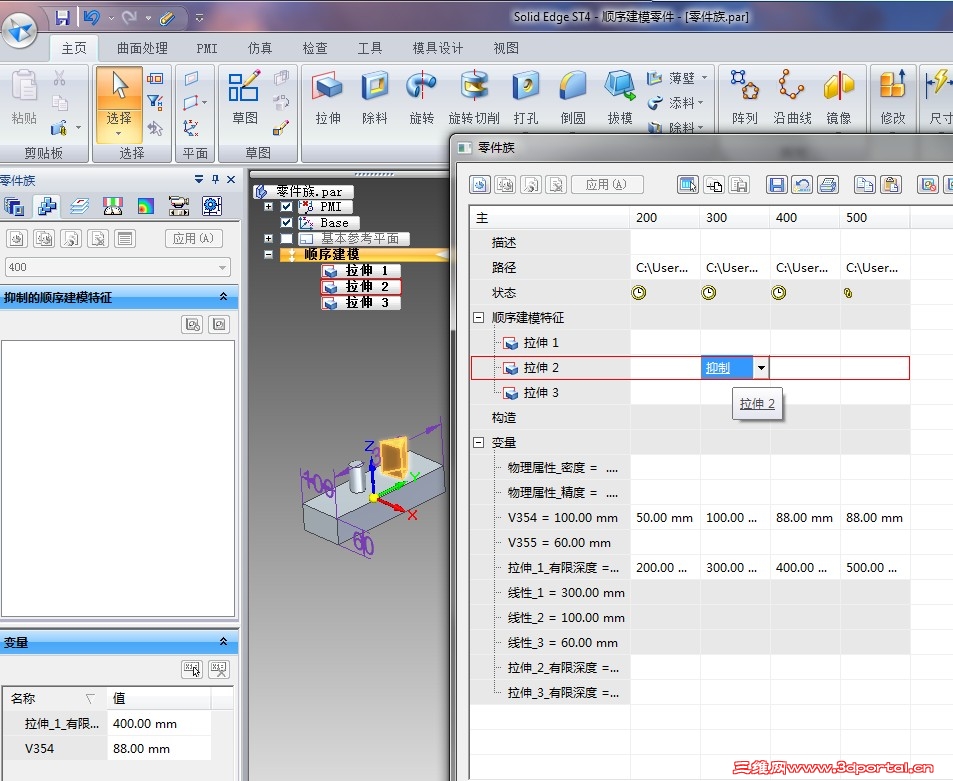Close the 零件族 left panel
This screenshot has width=953, height=781.
tap(231, 179)
